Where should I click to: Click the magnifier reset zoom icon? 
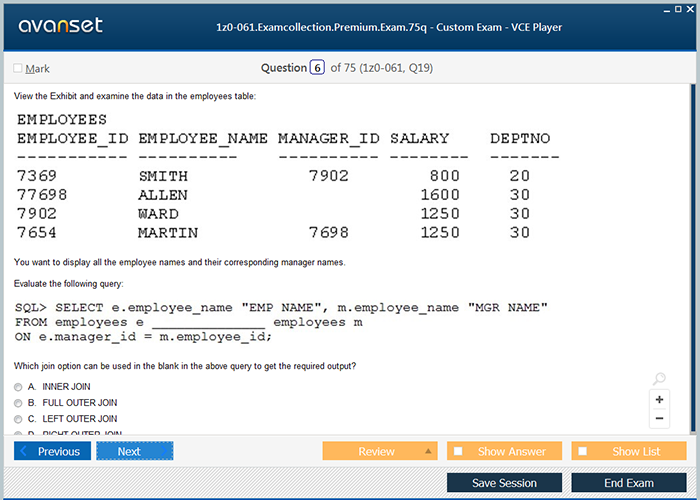659,379
